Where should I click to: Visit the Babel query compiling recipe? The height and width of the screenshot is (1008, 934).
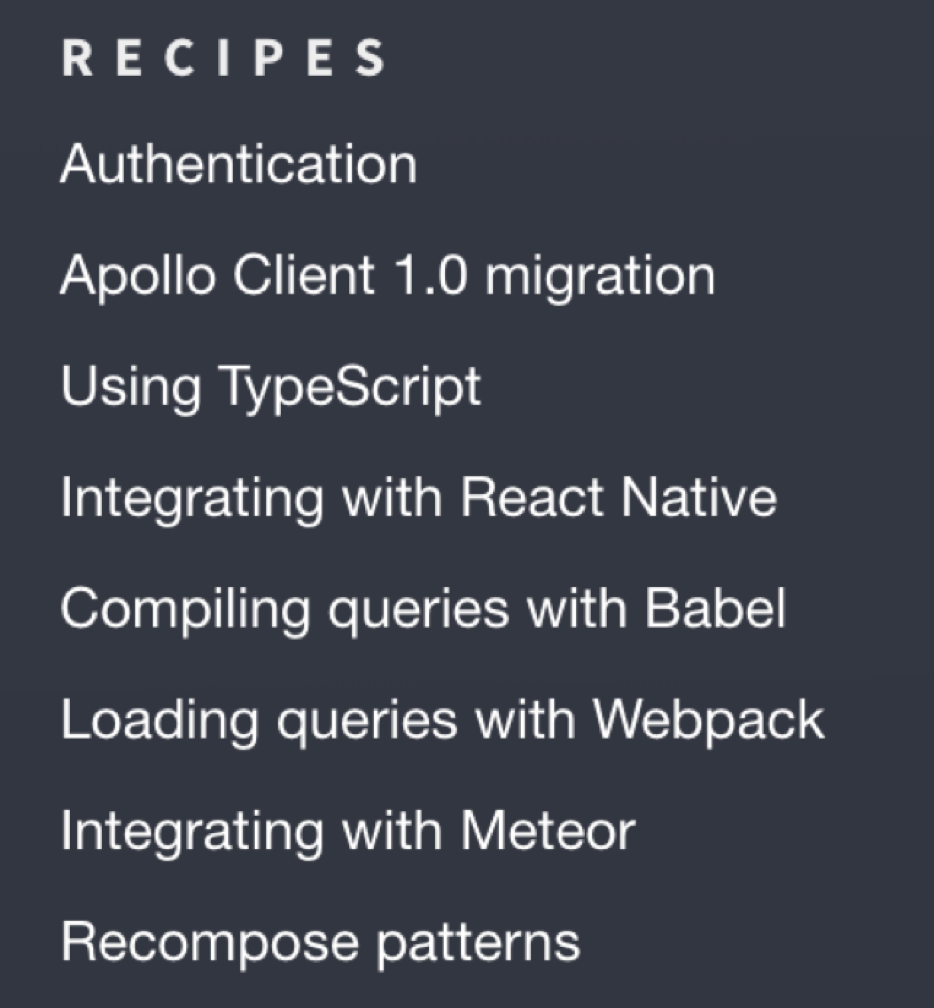click(x=423, y=609)
